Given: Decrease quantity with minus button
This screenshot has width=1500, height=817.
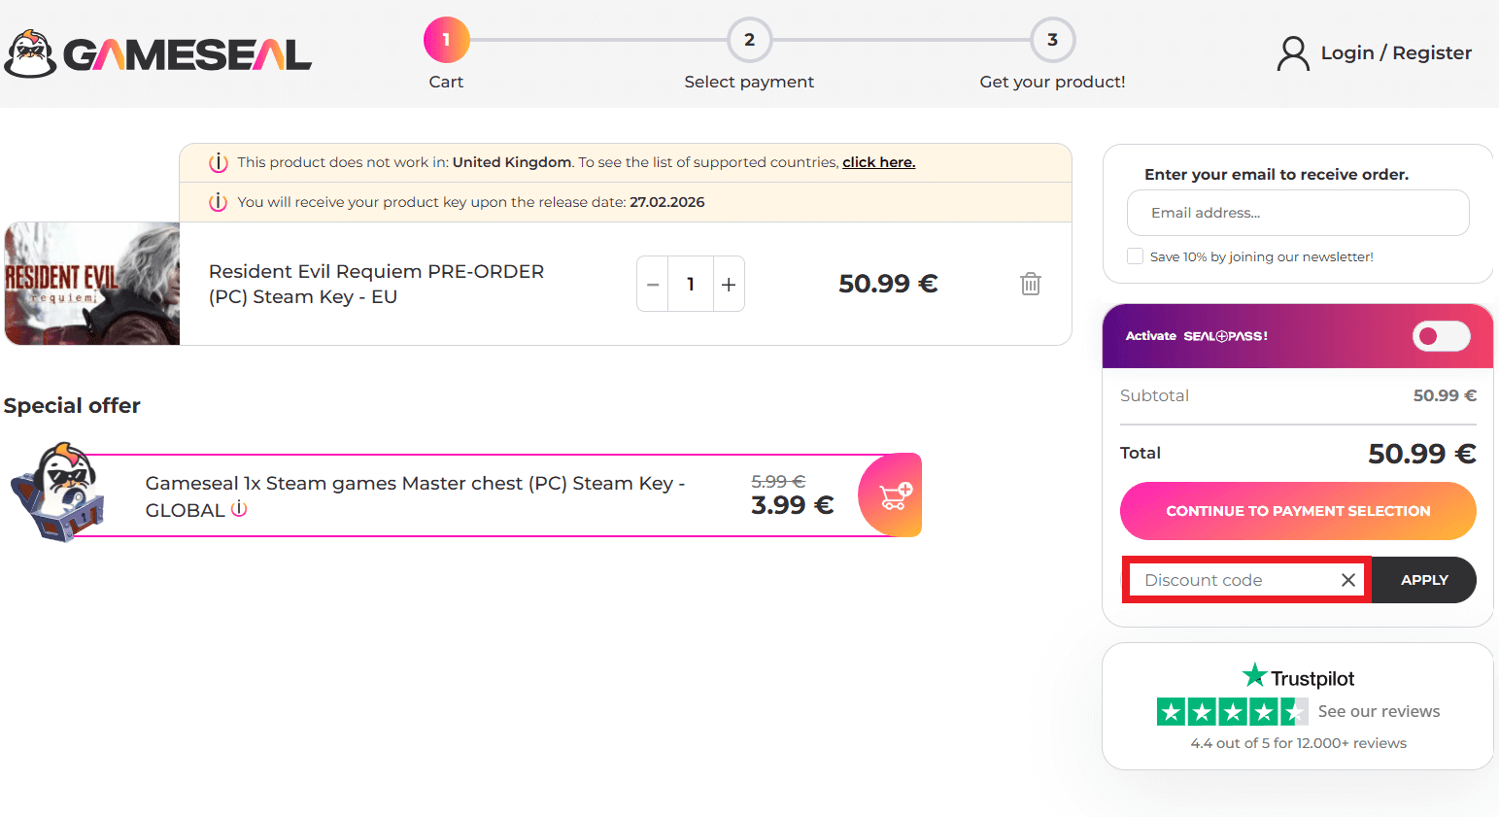Looking at the screenshot, I should (652, 283).
